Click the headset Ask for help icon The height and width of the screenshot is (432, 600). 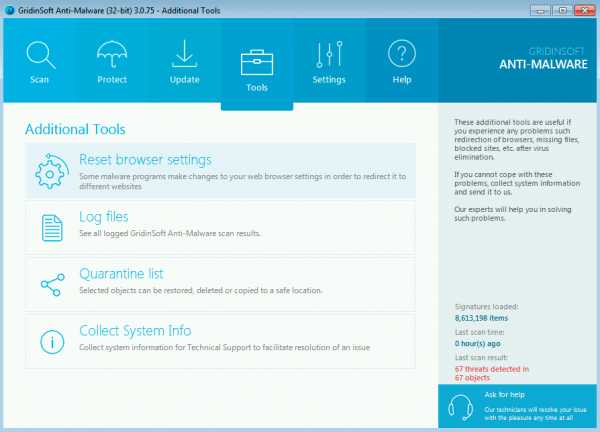pos(460,408)
